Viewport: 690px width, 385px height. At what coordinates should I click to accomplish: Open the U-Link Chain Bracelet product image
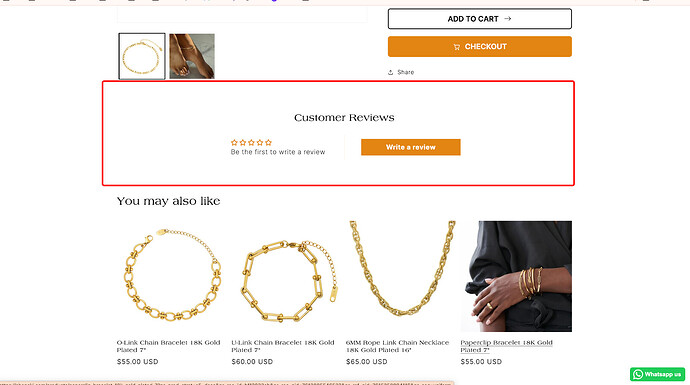(x=286, y=276)
